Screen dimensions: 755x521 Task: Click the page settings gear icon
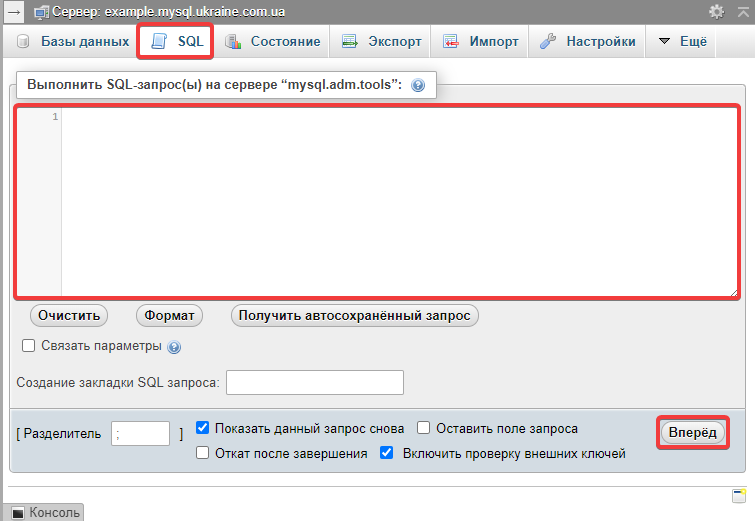[716, 11]
